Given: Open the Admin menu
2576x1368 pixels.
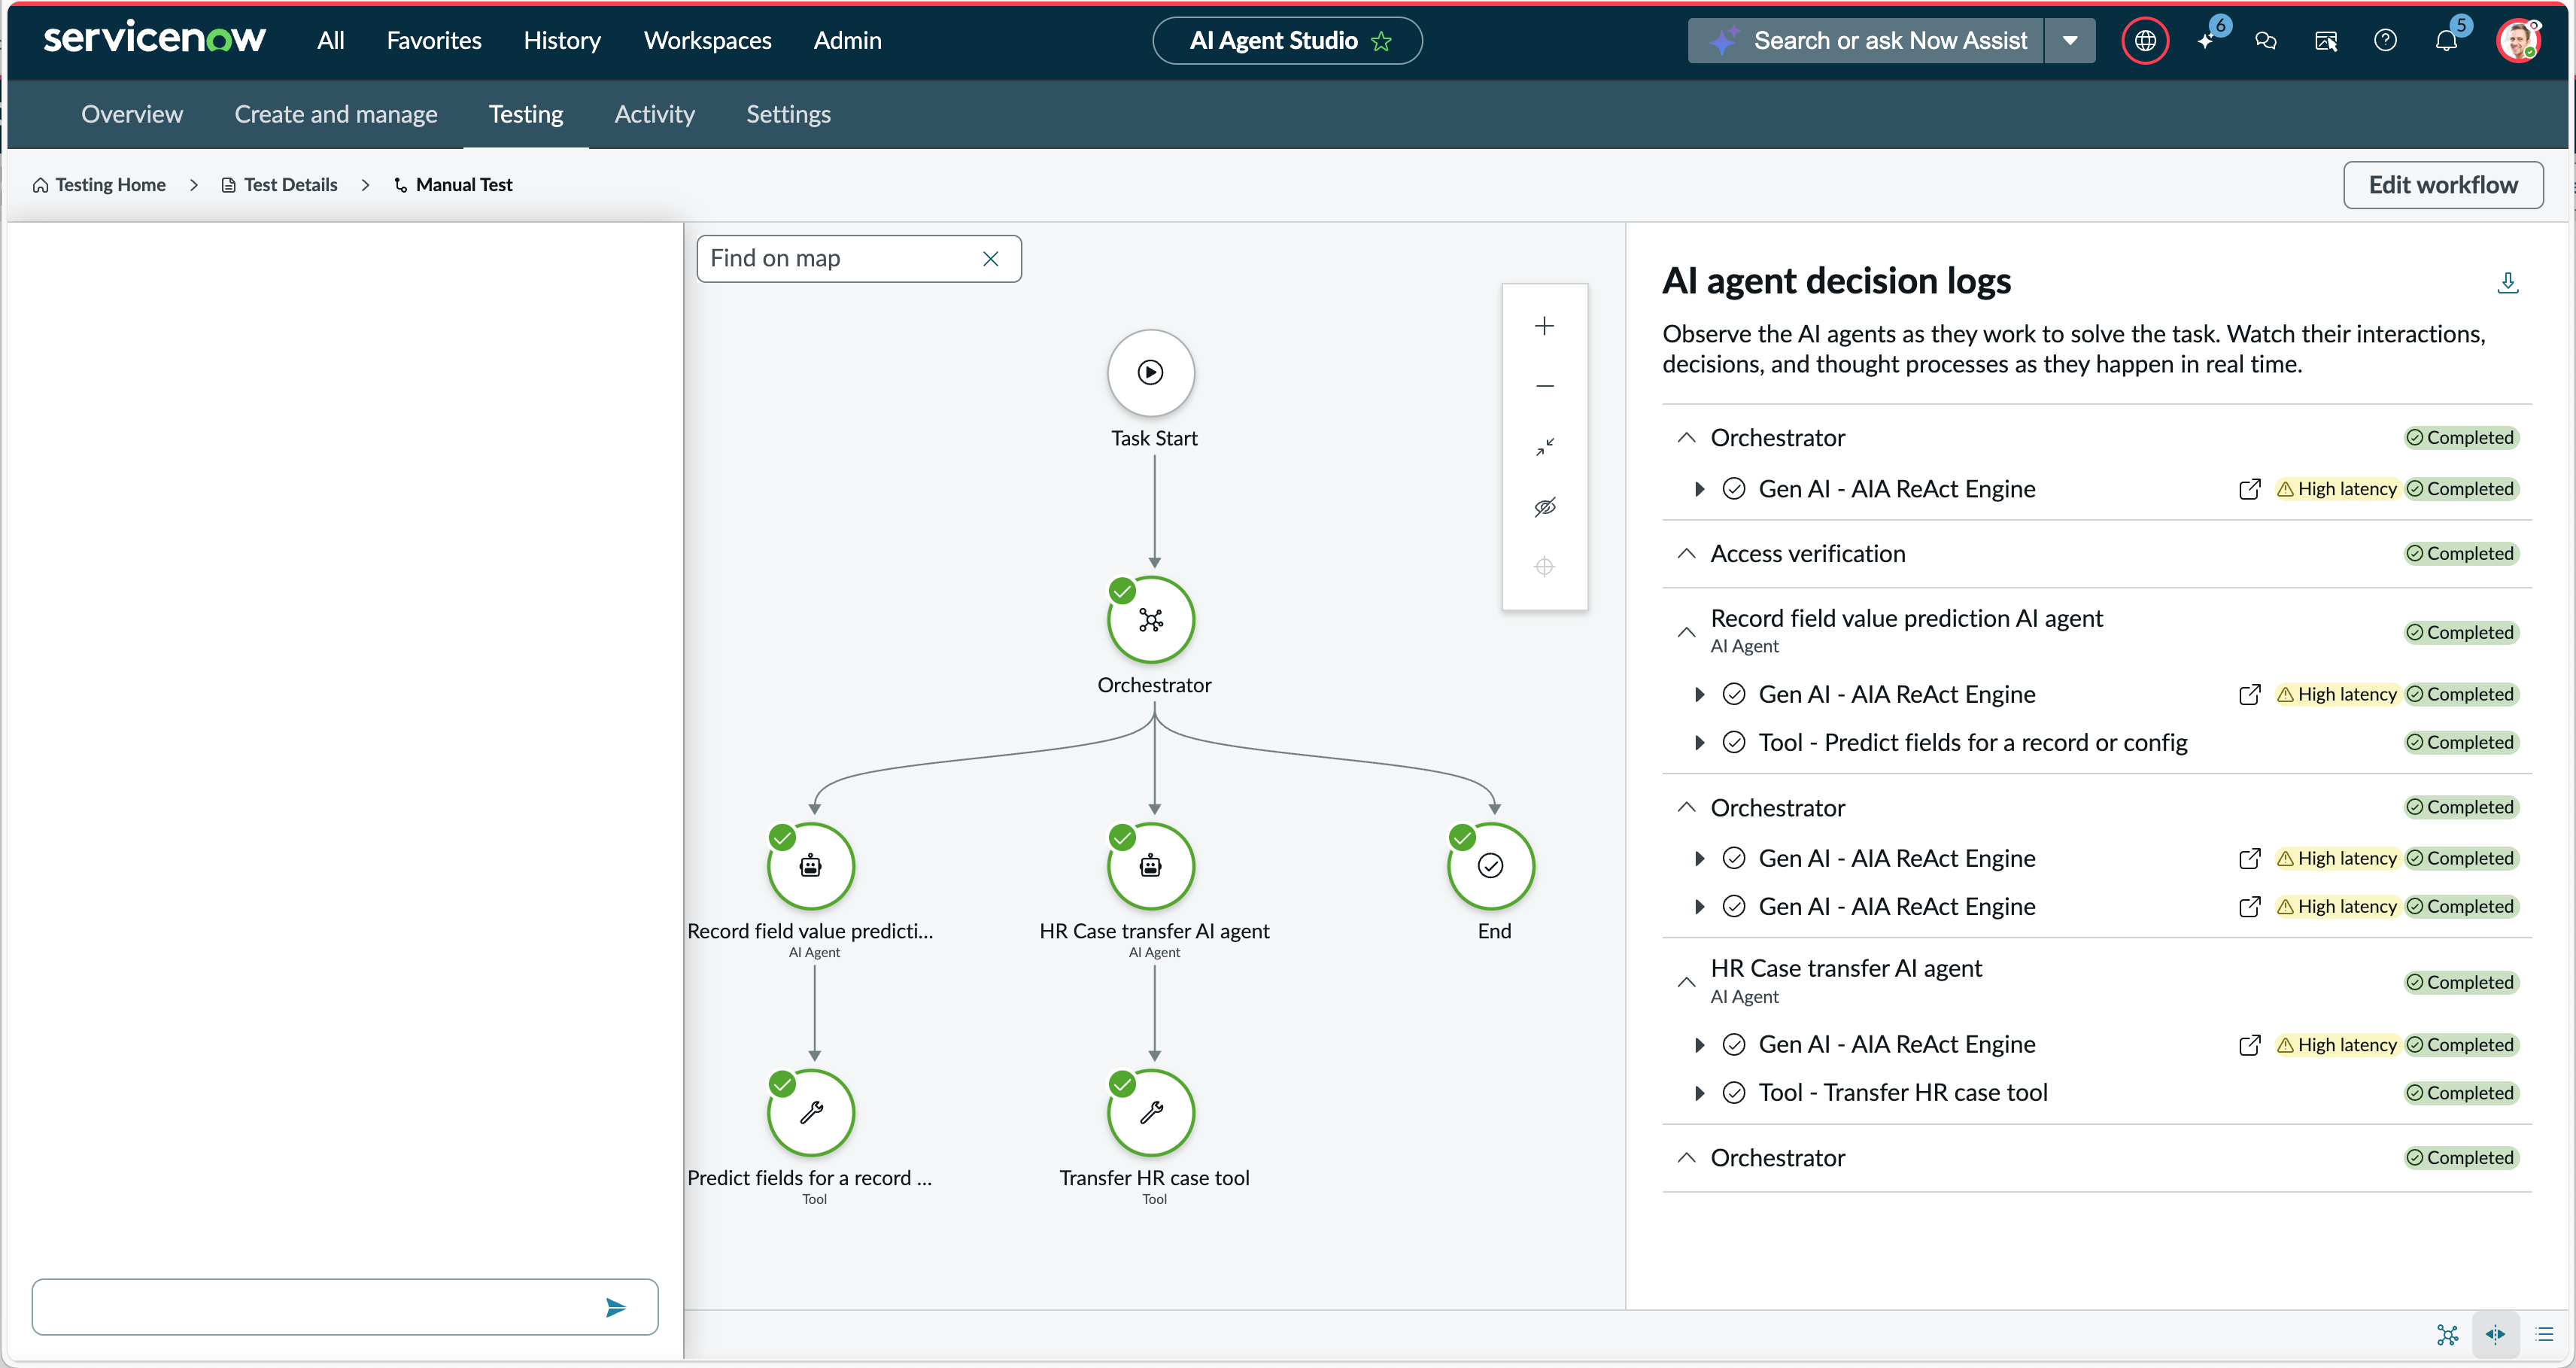Looking at the screenshot, I should click(847, 41).
